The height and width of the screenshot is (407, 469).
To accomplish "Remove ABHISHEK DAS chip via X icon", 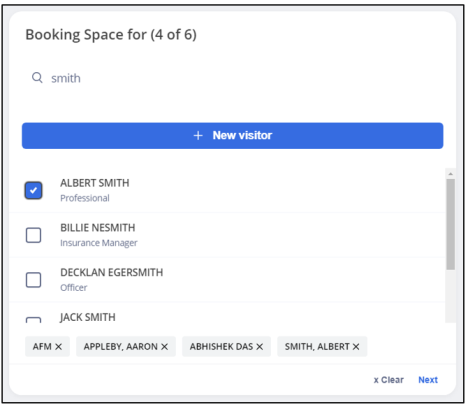I will [x=260, y=347].
